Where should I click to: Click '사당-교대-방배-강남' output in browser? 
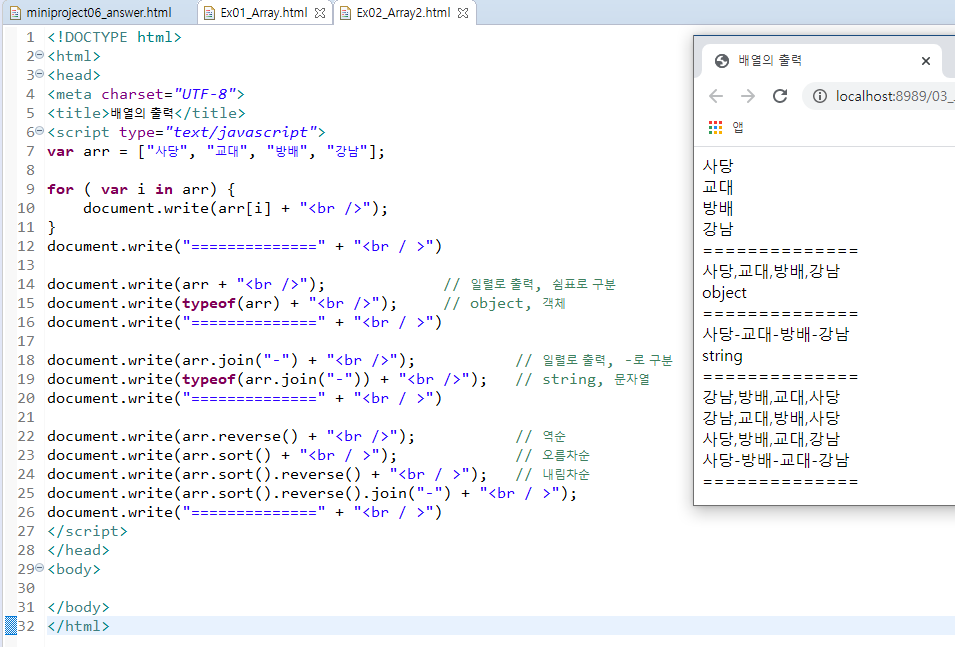(x=775, y=334)
